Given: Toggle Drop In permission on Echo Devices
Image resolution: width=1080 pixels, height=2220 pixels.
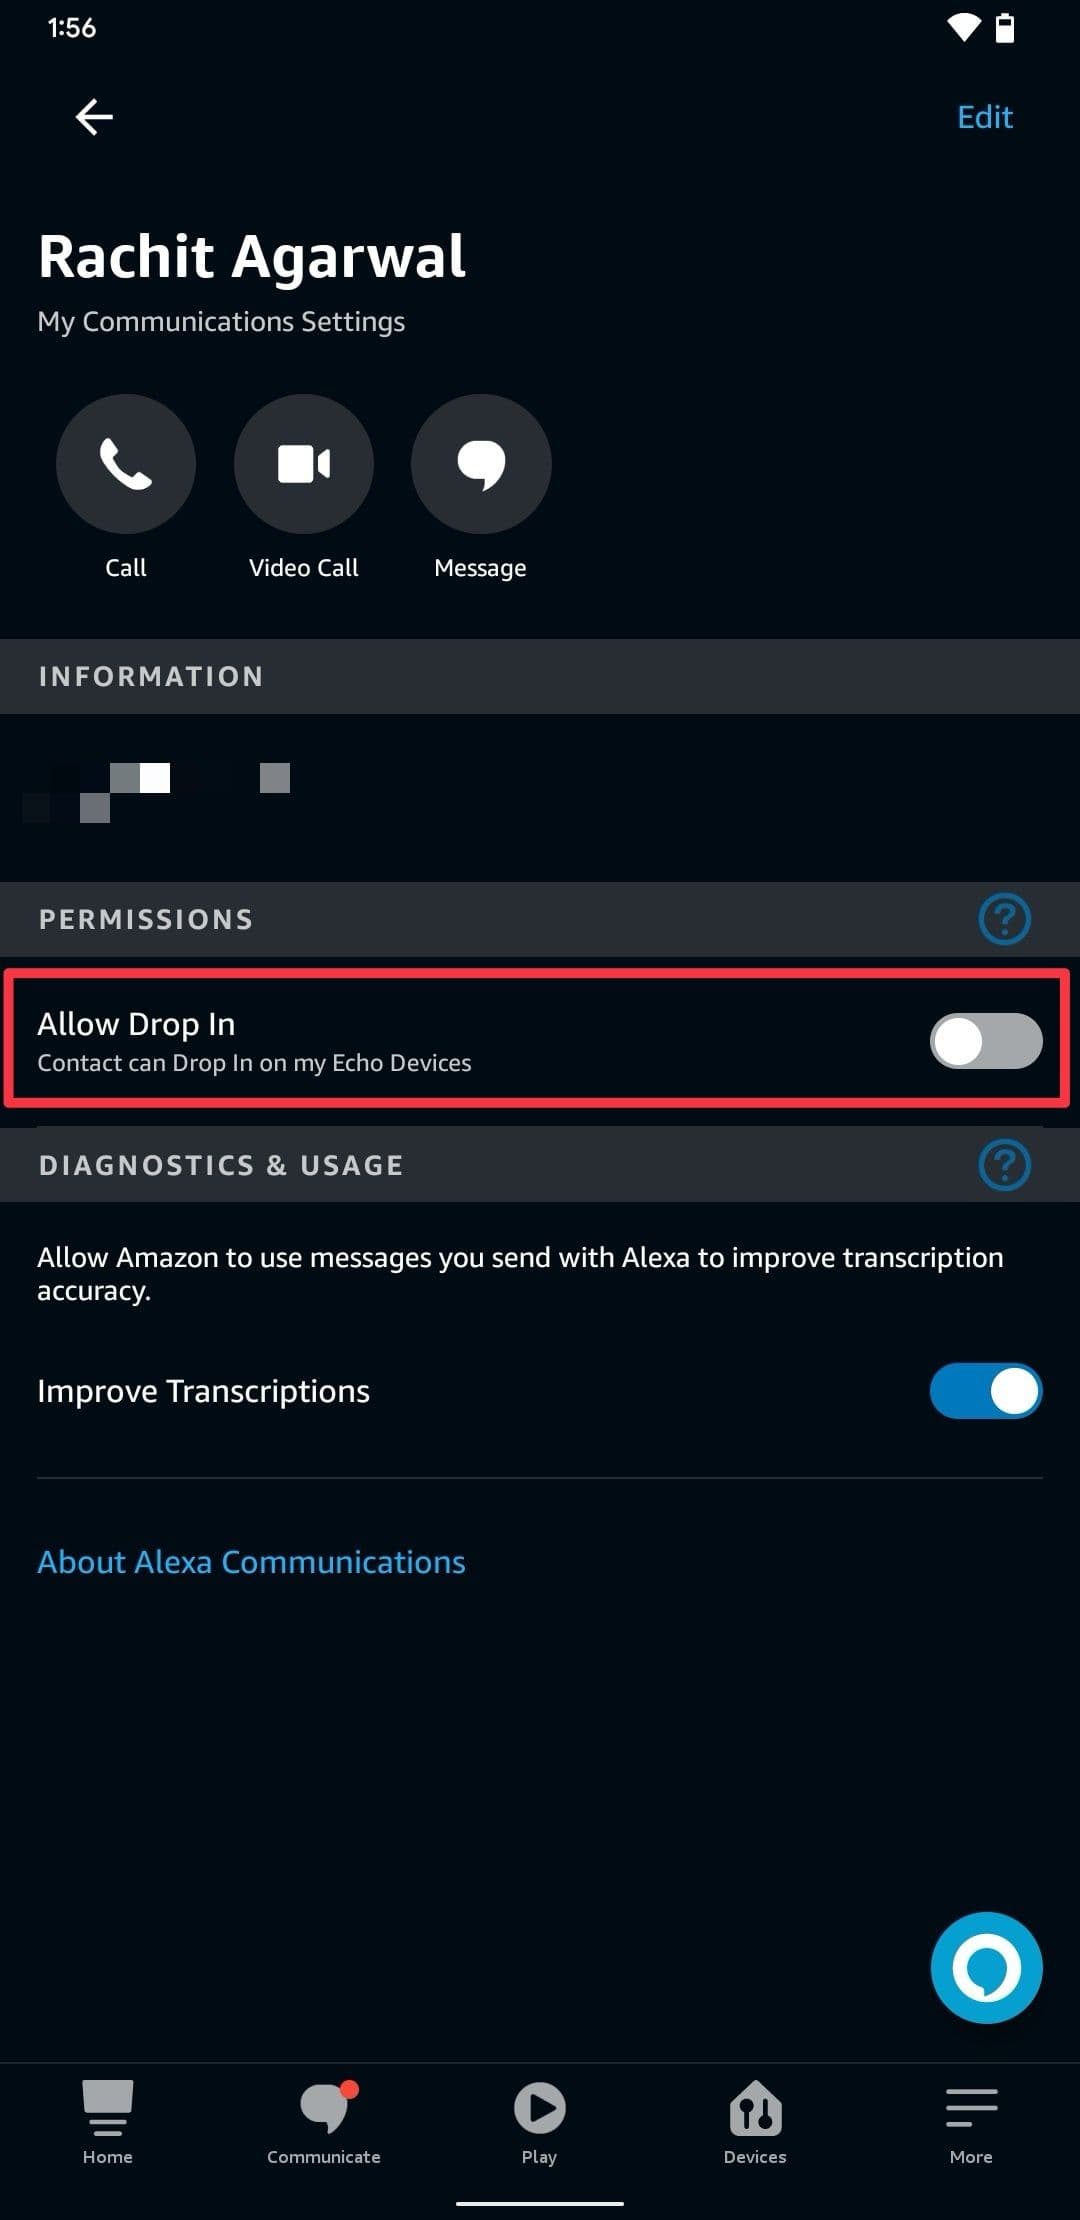Looking at the screenshot, I should pos(985,1040).
